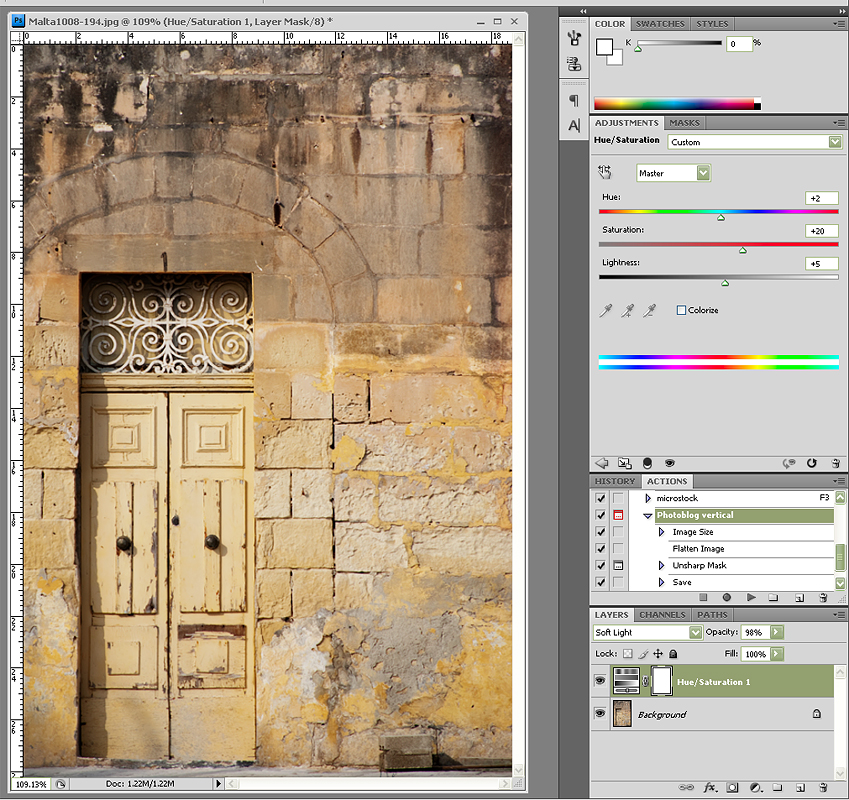
Task: Open the Masks tab
Action: tap(684, 123)
